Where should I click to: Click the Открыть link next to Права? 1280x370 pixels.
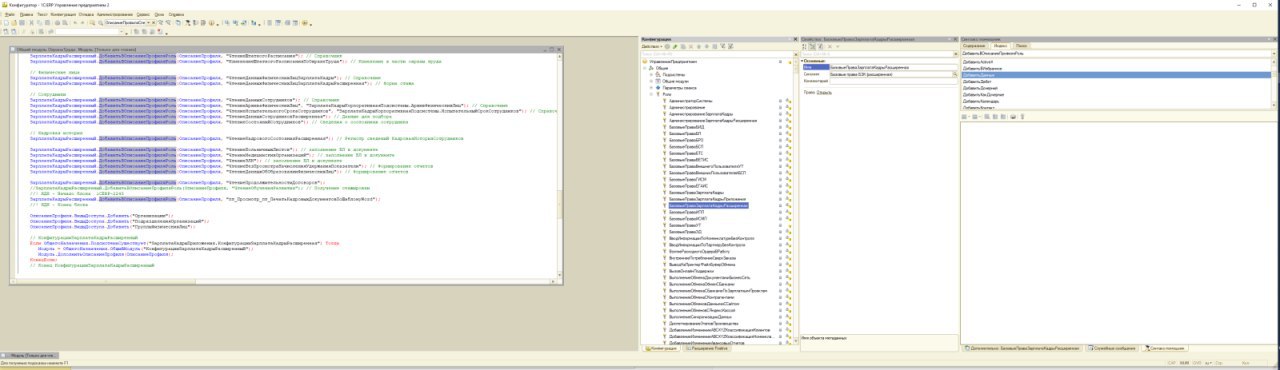pos(825,92)
